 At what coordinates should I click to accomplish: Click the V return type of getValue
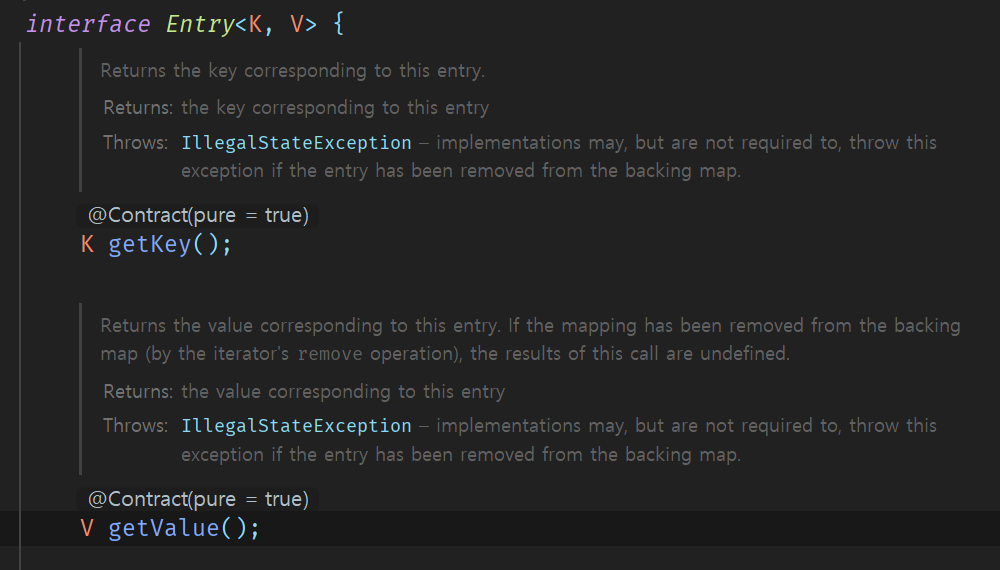click(x=87, y=528)
